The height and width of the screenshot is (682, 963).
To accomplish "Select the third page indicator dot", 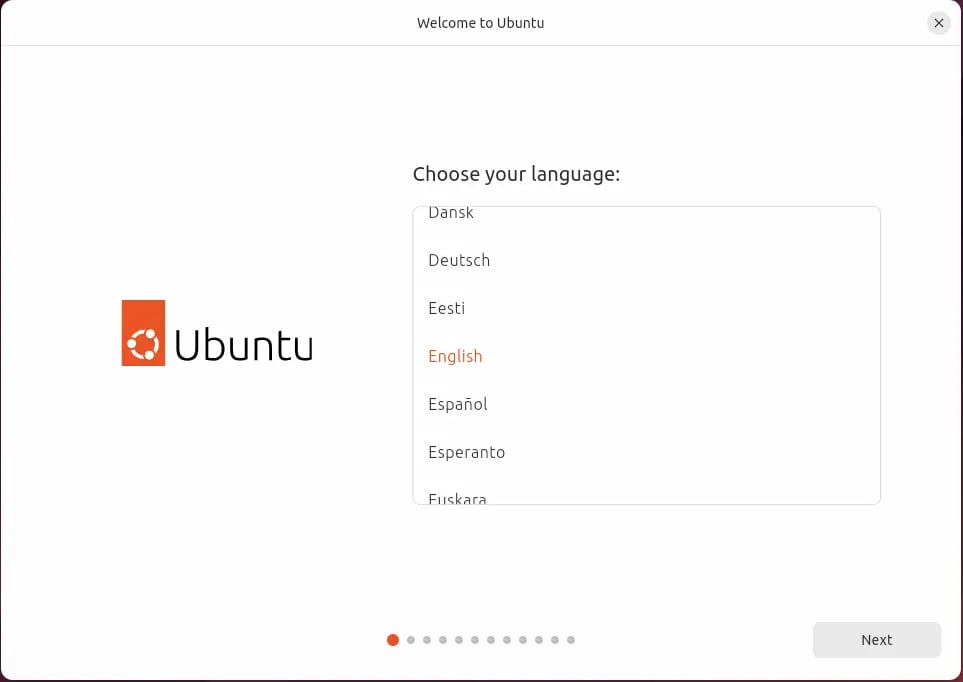I will click(426, 640).
